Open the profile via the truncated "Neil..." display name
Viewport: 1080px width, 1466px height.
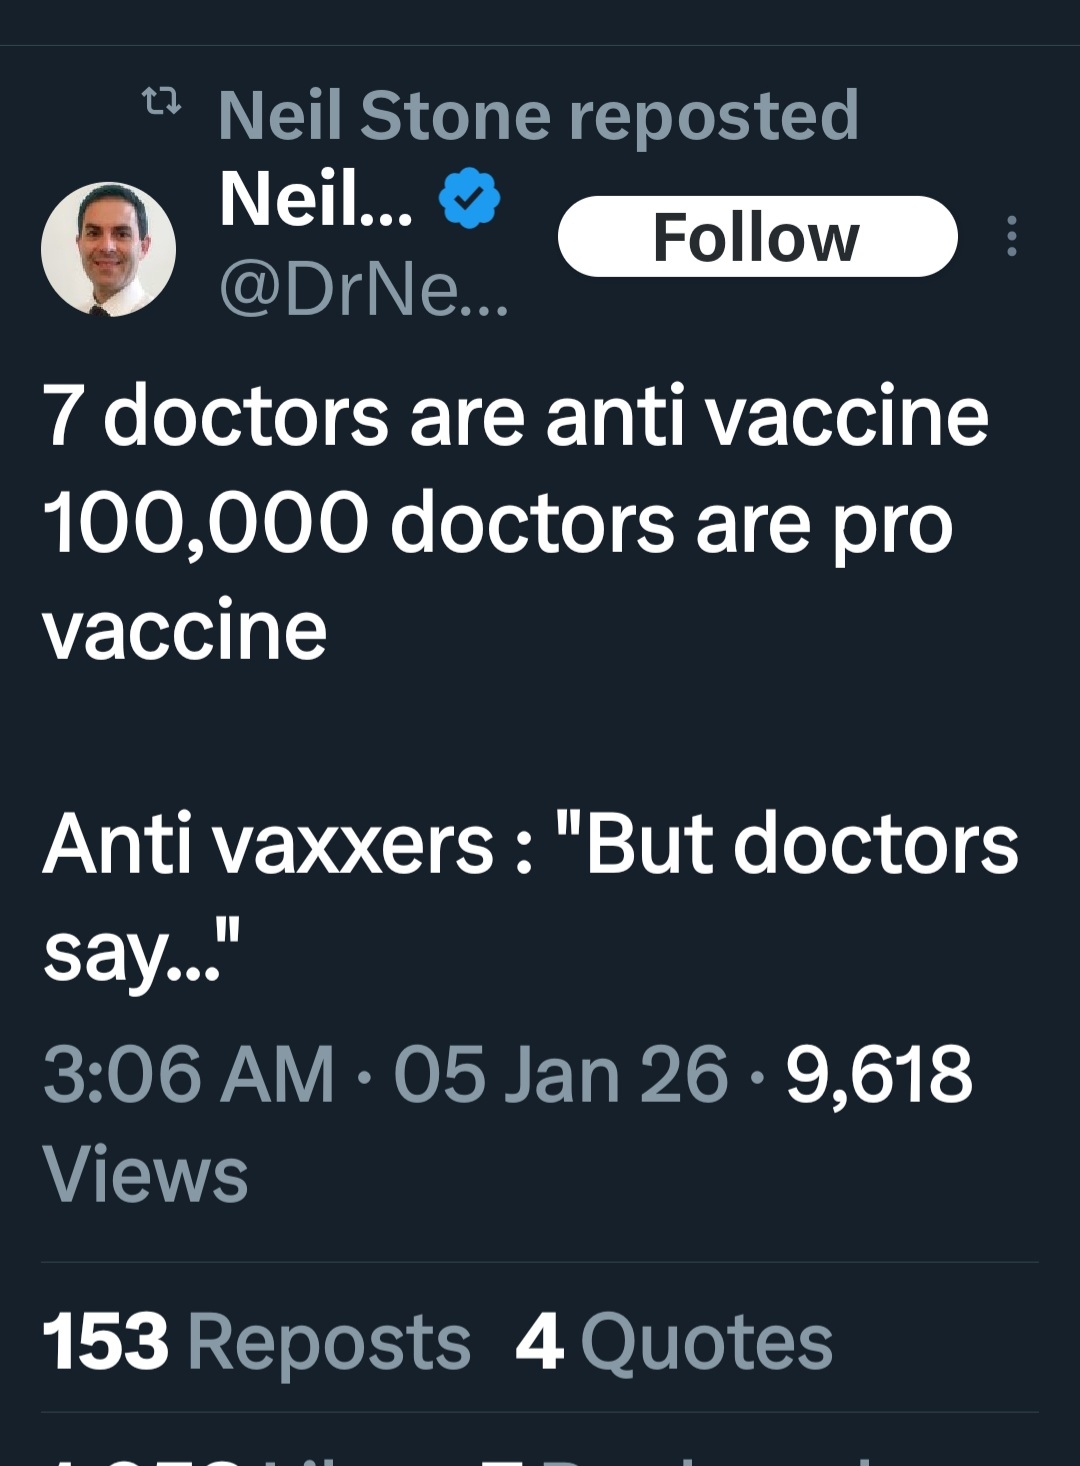pos(315,198)
